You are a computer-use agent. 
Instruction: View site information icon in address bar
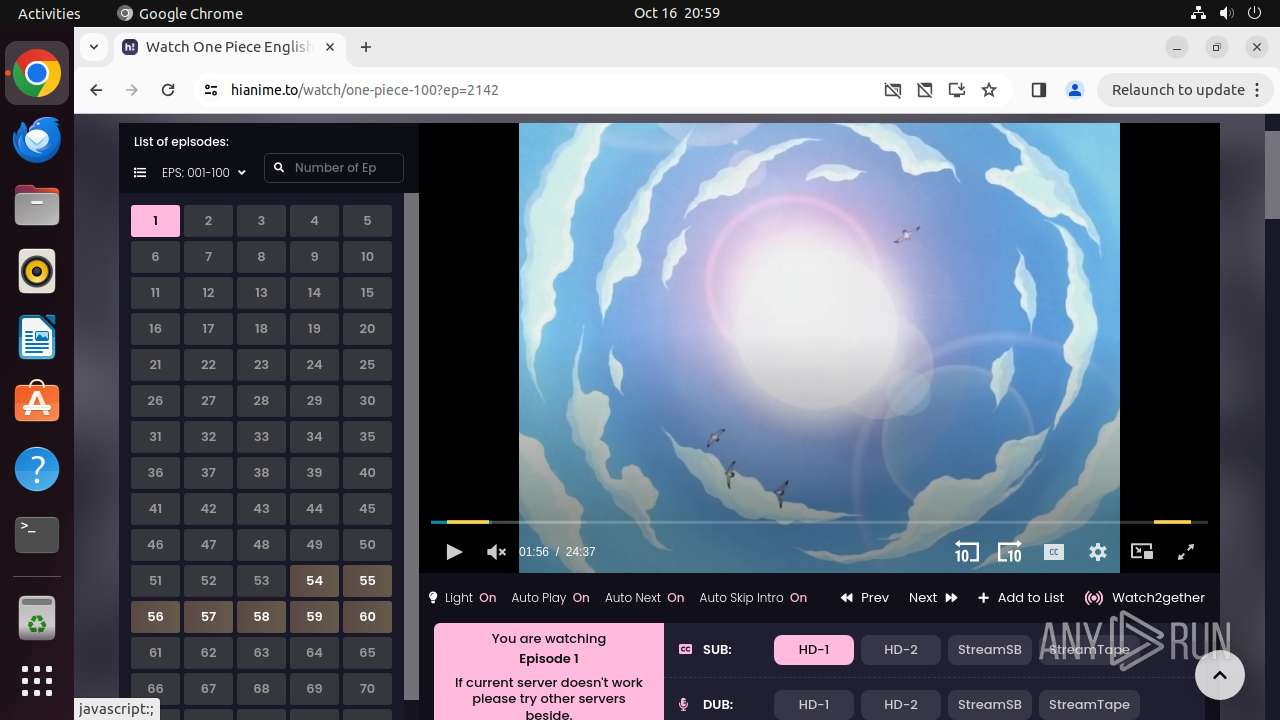click(x=210, y=90)
